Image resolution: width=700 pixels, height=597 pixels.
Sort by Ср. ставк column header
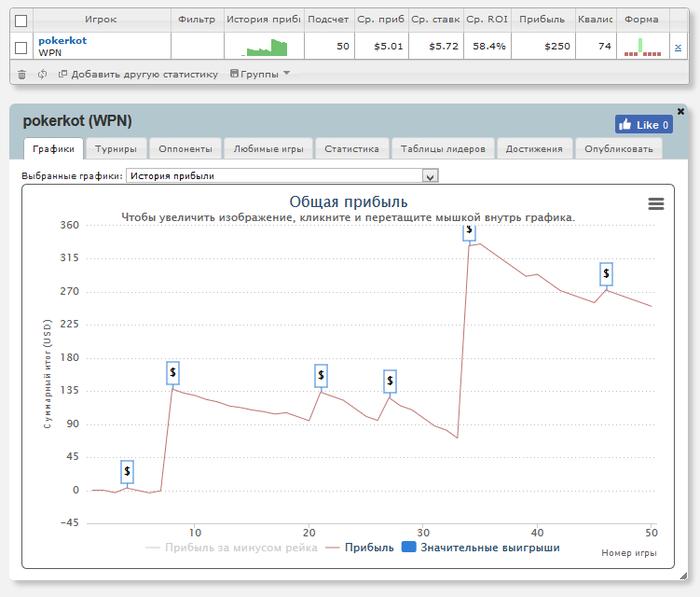tap(435, 20)
